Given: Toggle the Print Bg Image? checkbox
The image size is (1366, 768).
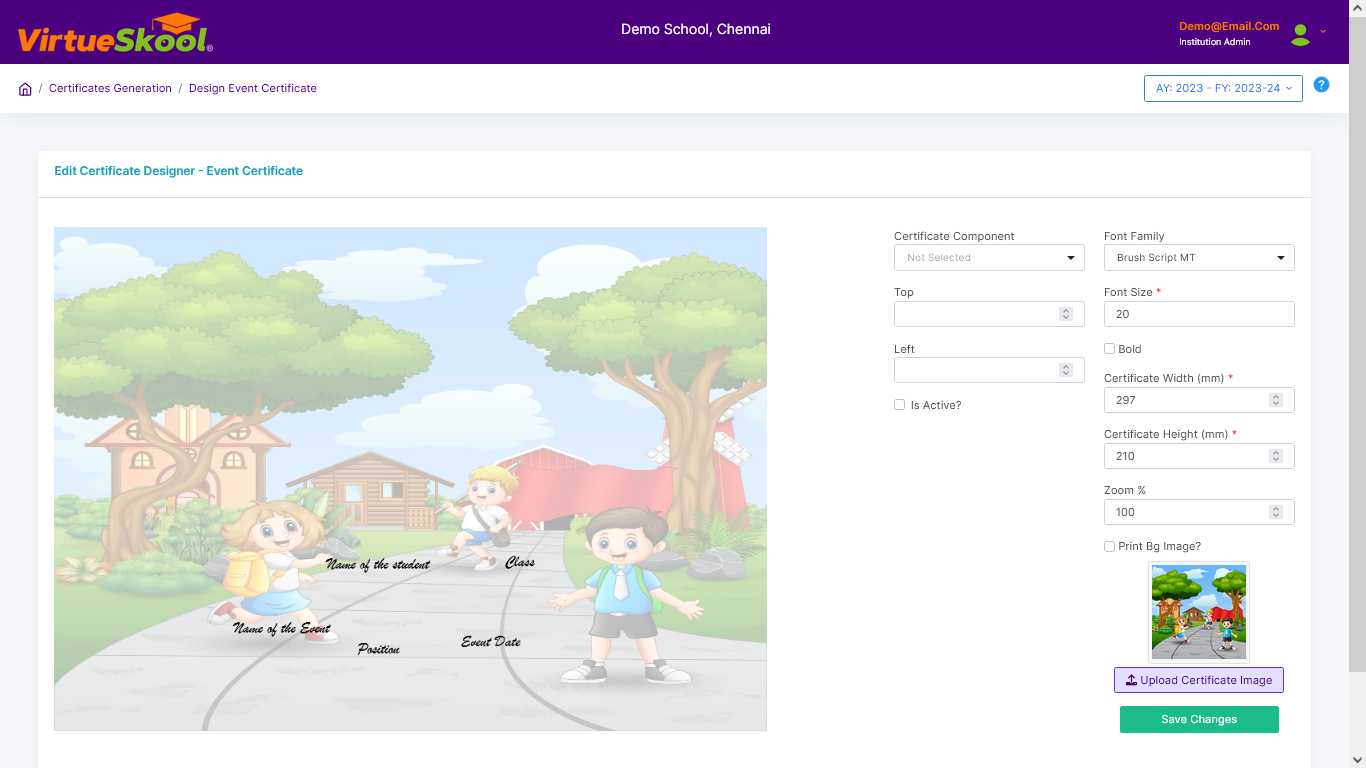Looking at the screenshot, I should tap(1109, 546).
